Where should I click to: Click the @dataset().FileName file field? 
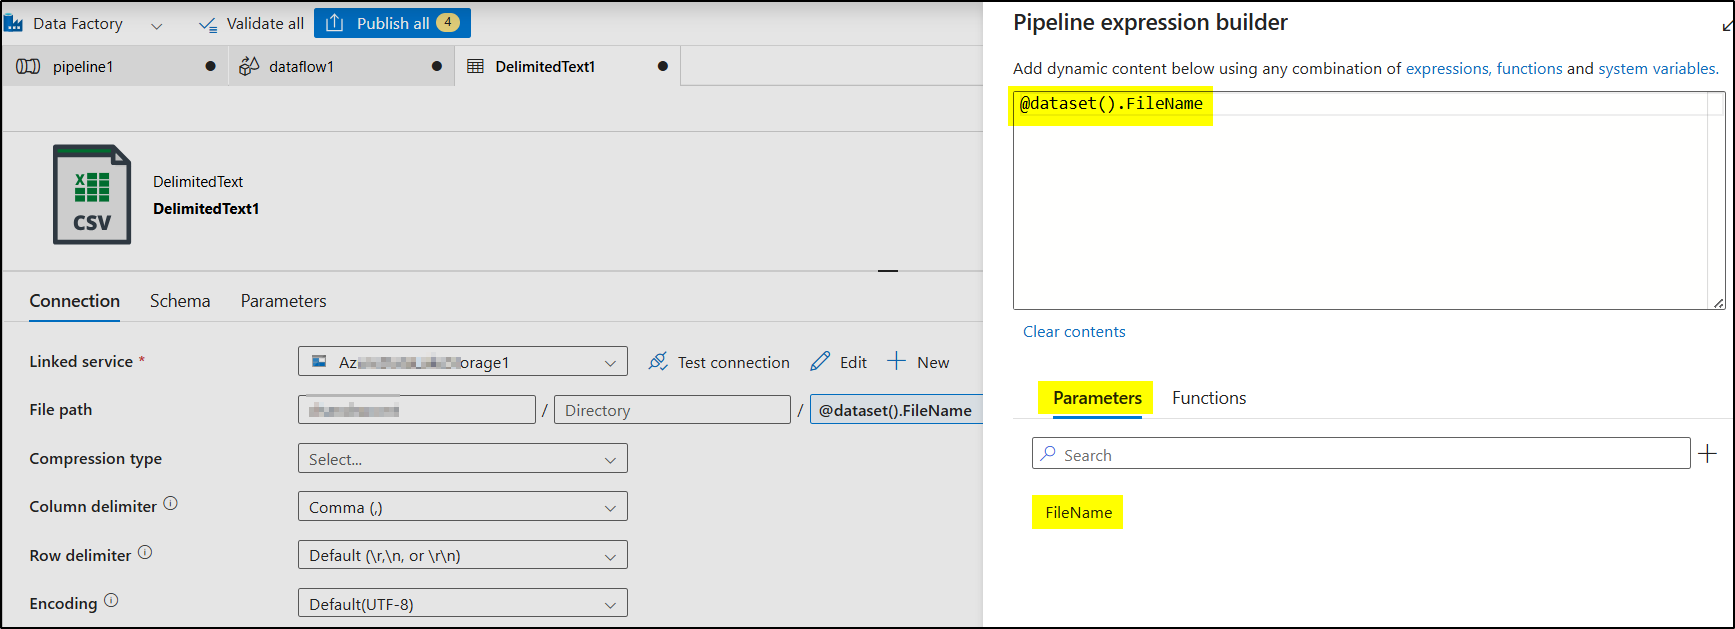896,410
